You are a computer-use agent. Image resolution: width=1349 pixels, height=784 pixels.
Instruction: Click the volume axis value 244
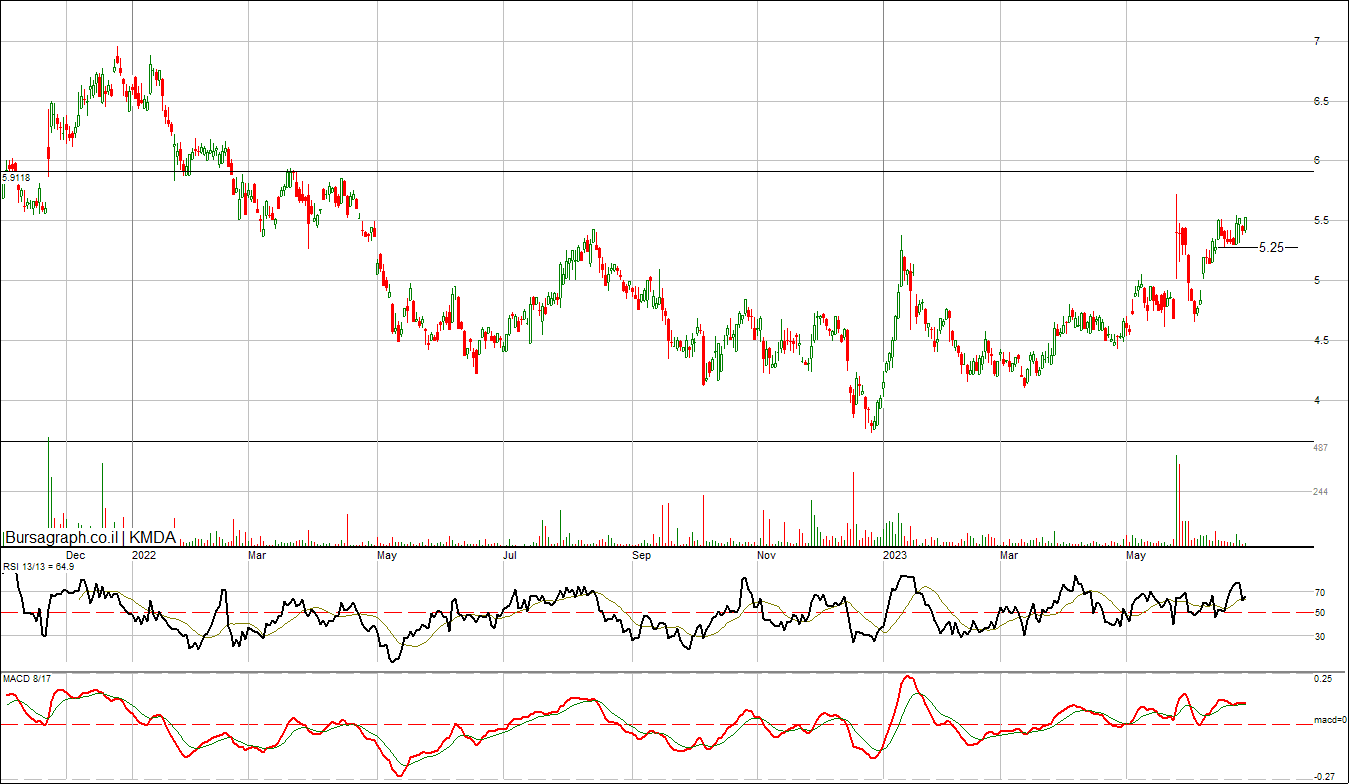point(1320,492)
